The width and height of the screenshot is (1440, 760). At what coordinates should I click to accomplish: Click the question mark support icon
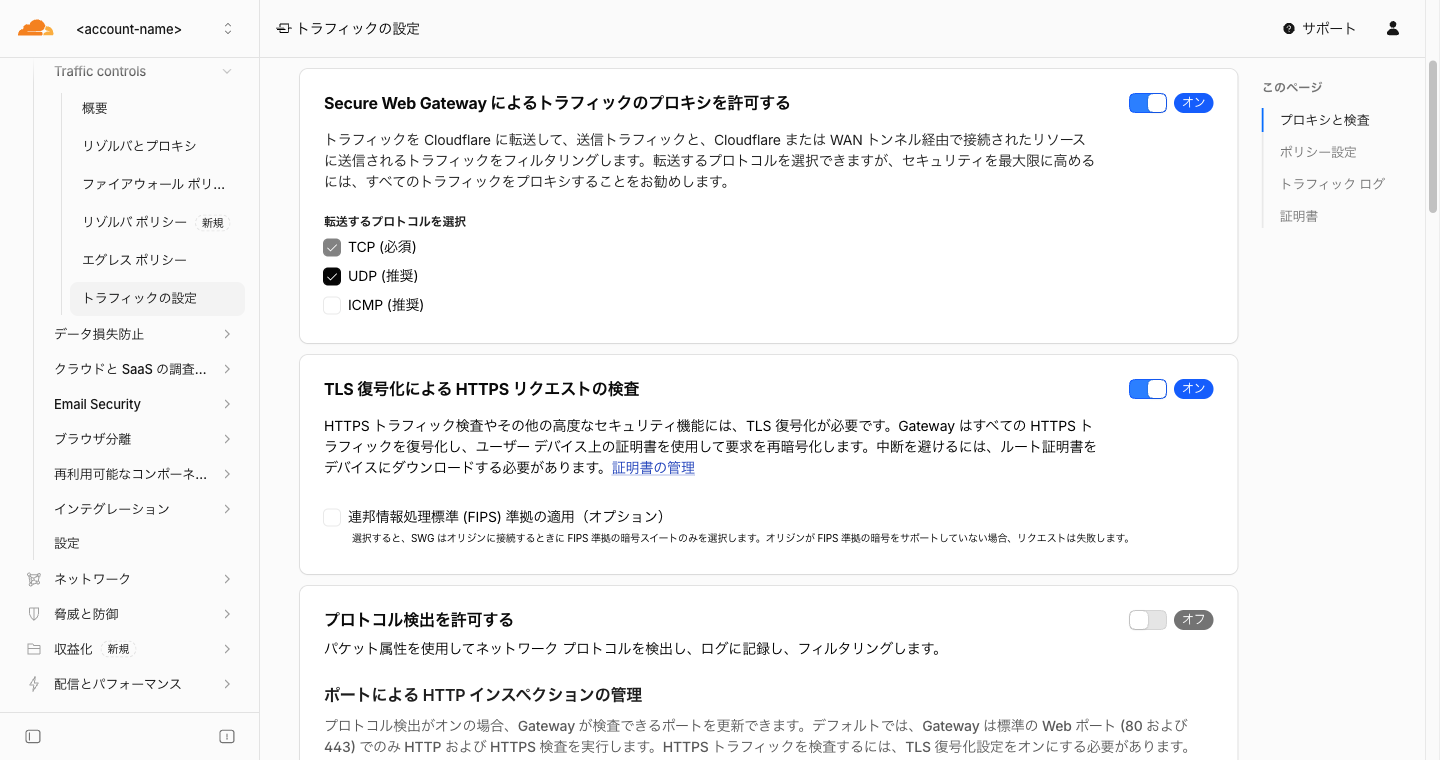(x=1289, y=29)
